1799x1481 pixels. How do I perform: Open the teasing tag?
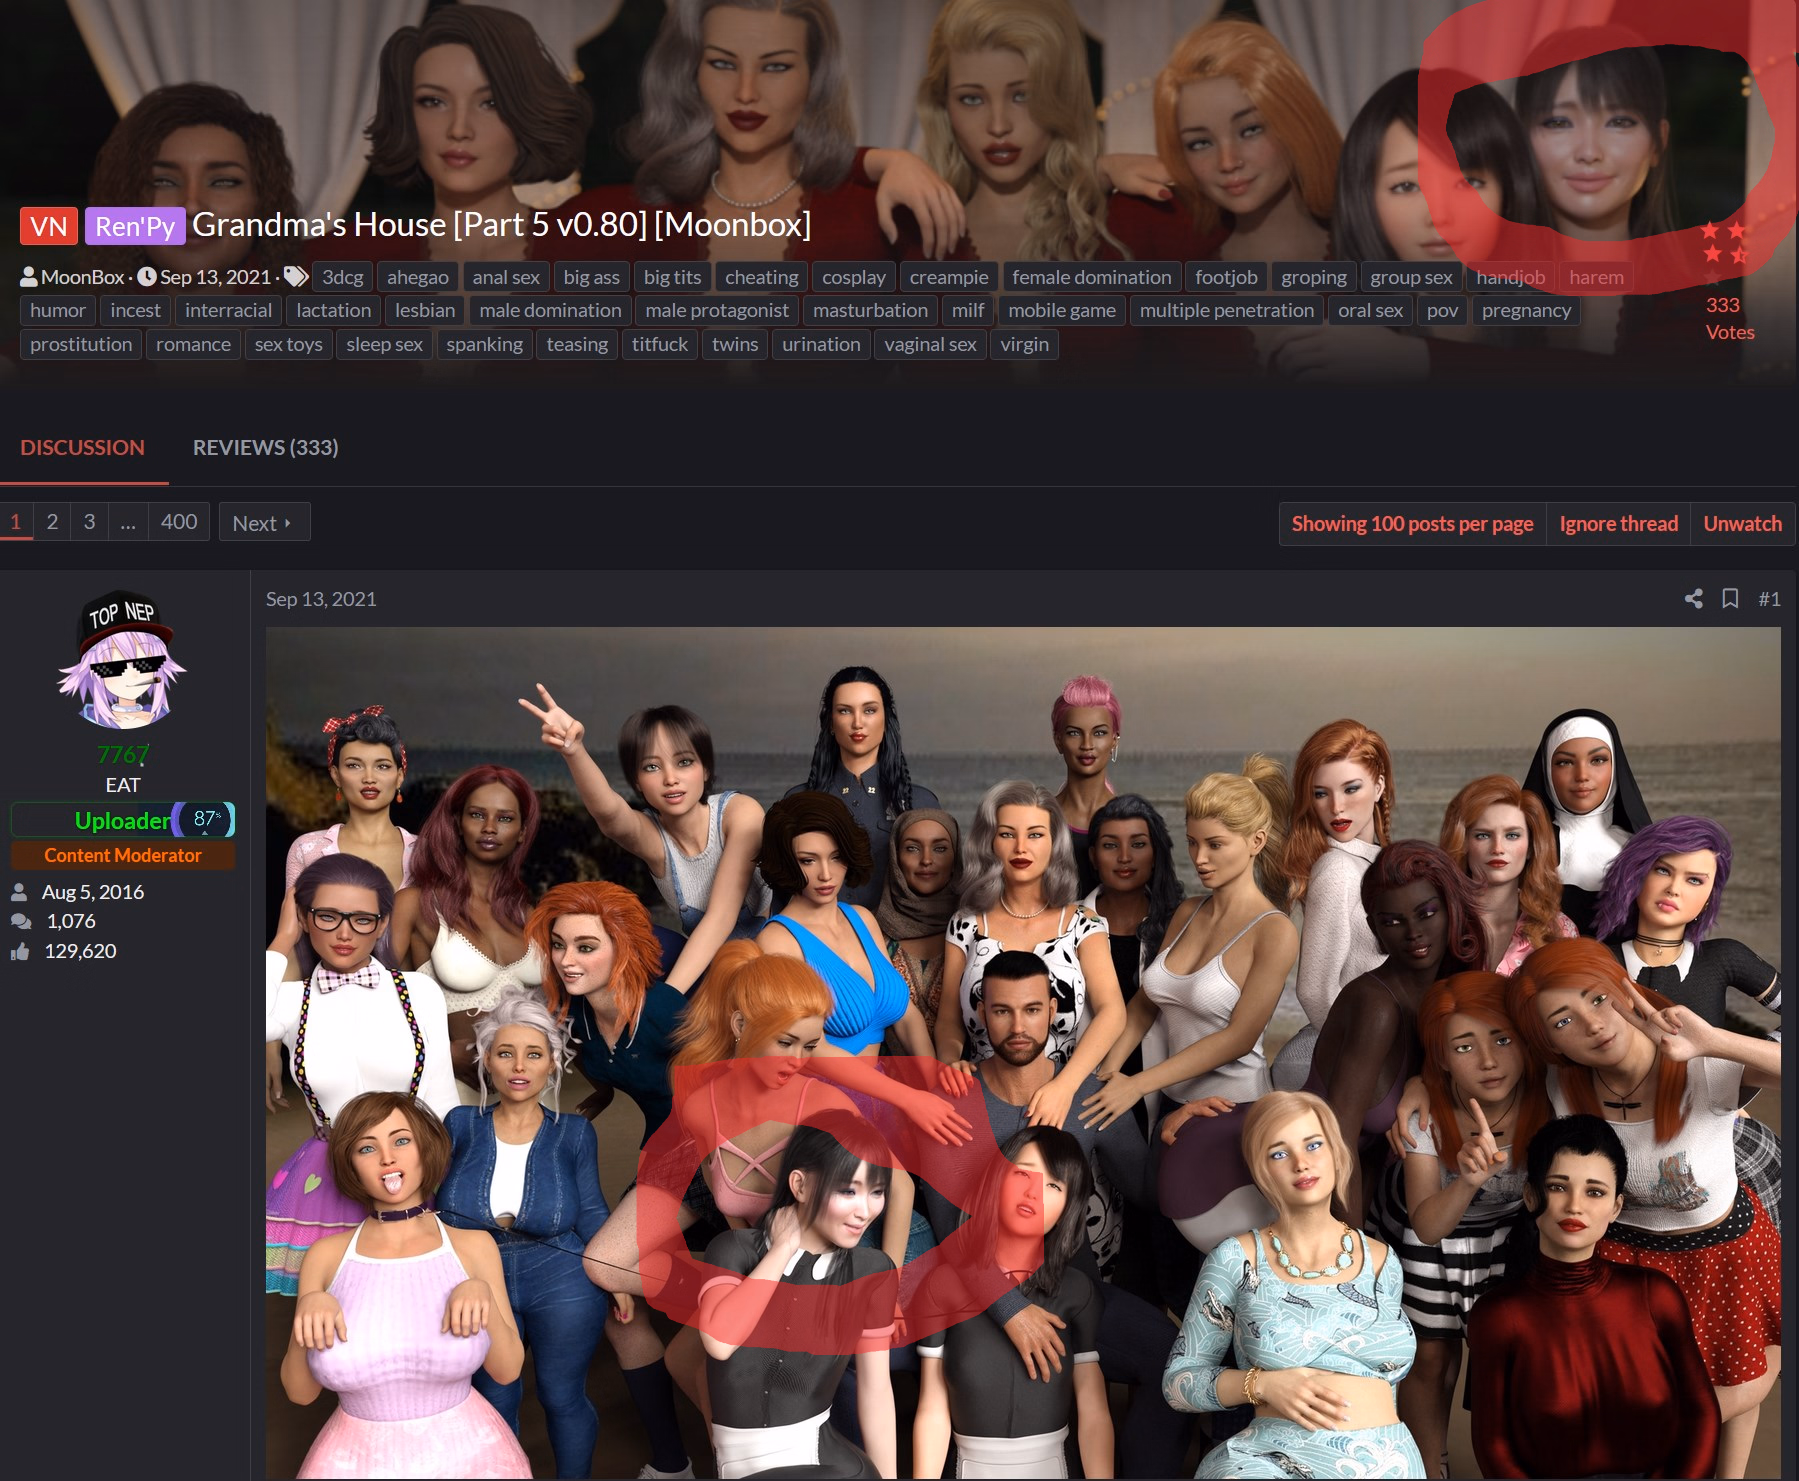pos(577,344)
